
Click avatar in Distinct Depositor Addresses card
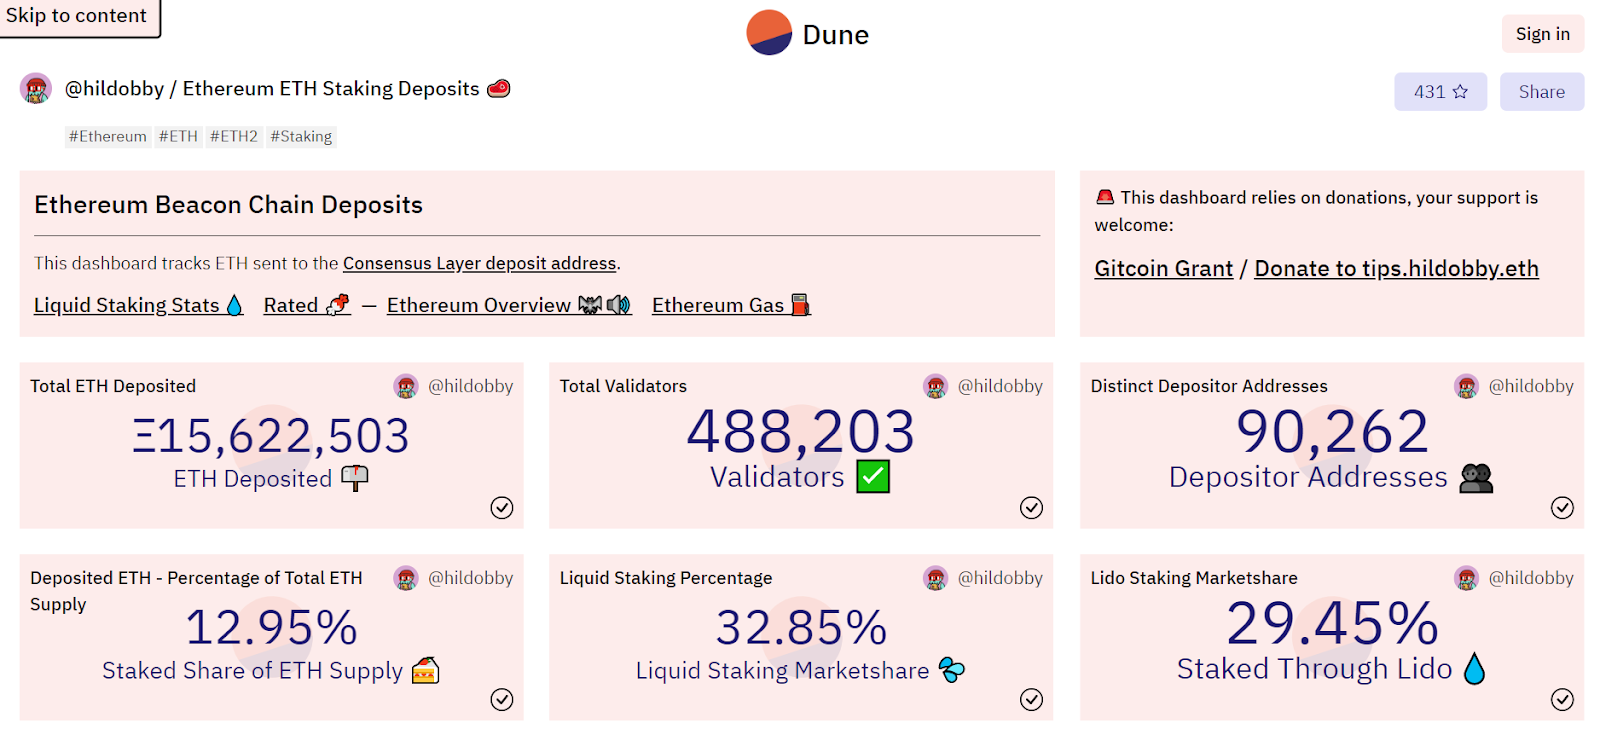click(1467, 387)
